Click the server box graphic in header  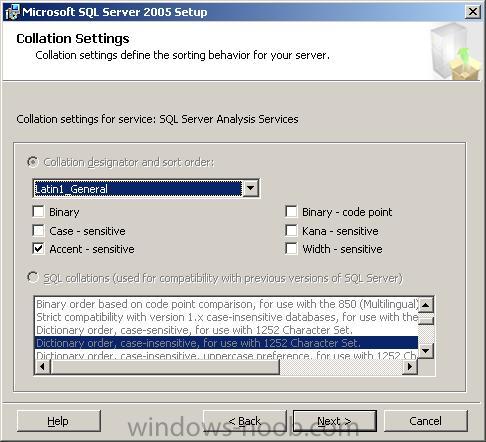pos(455,52)
